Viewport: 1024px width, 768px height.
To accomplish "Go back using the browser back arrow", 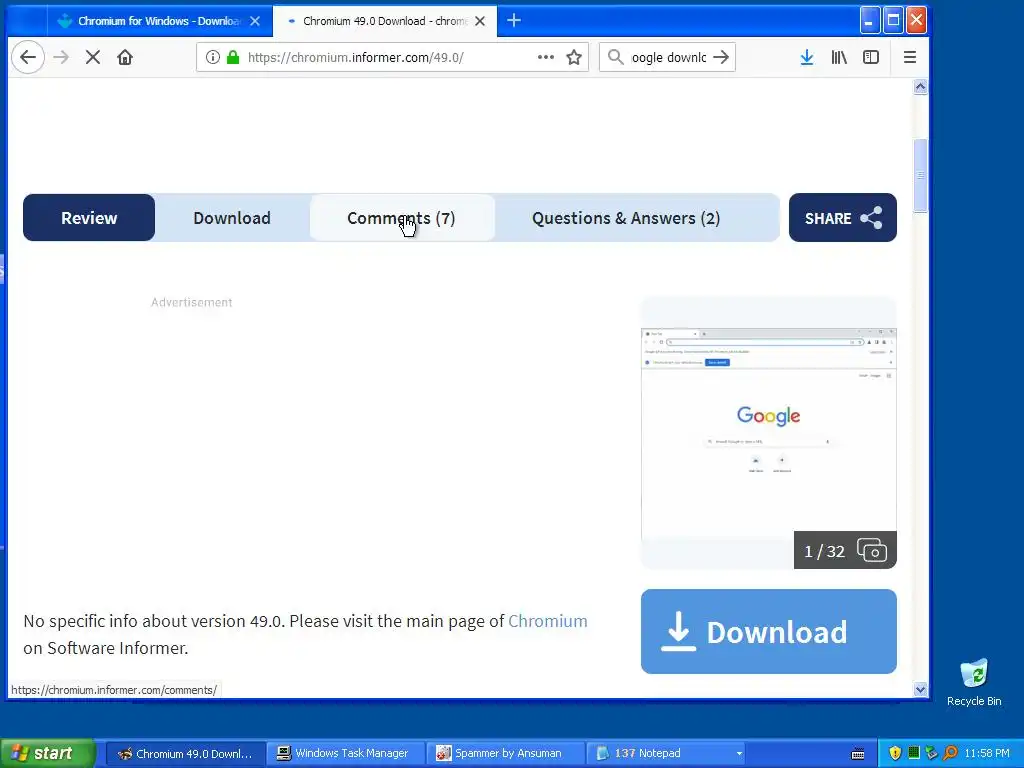I will pyautogui.click(x=28, y=57).
